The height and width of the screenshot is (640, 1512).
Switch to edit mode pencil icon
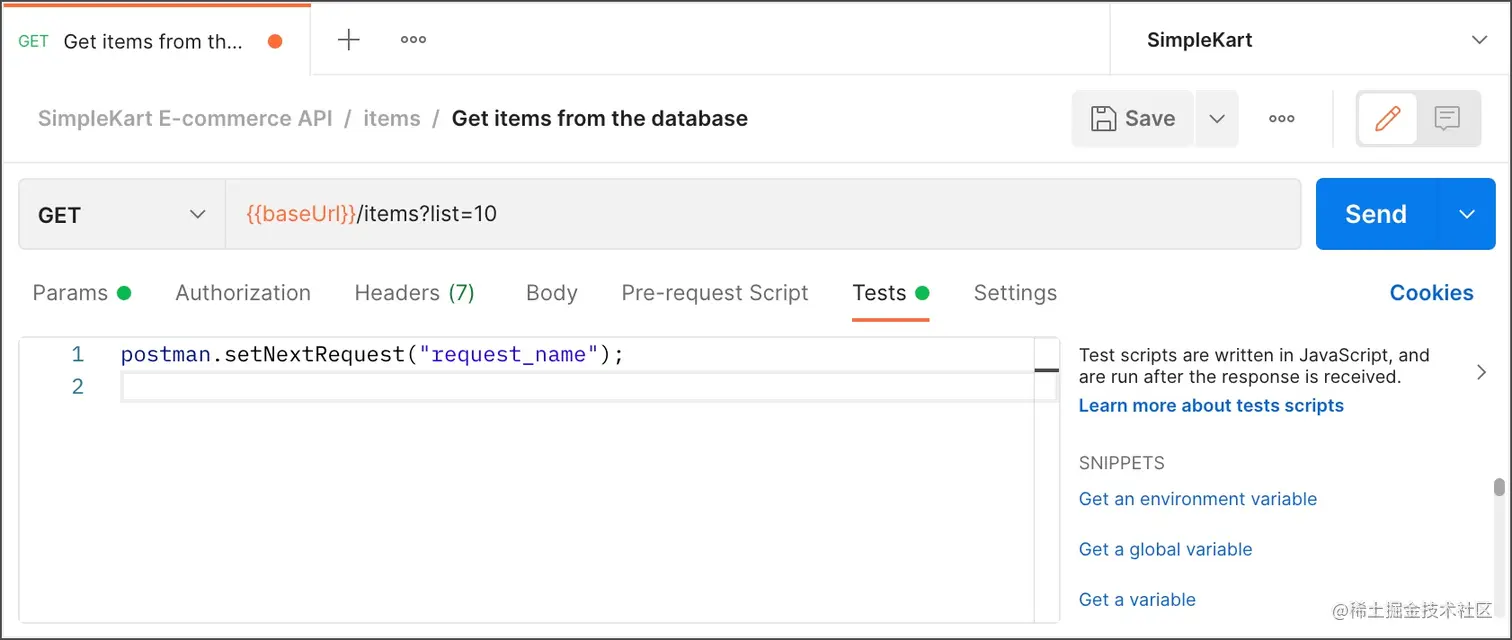[1387, 119]
